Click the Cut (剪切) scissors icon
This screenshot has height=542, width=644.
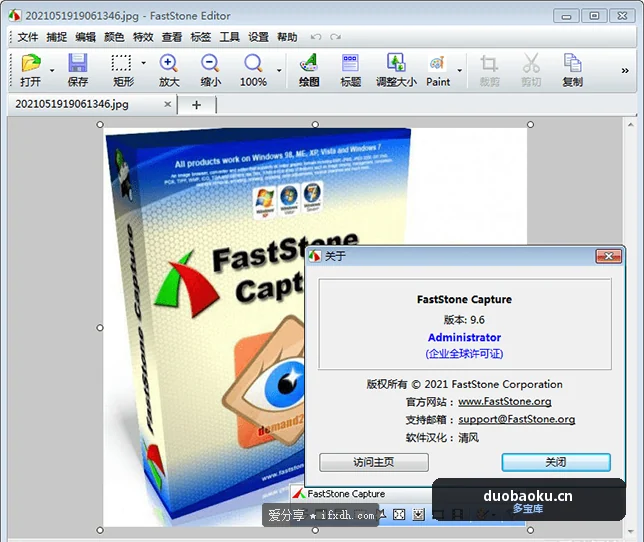click(531, 63)
